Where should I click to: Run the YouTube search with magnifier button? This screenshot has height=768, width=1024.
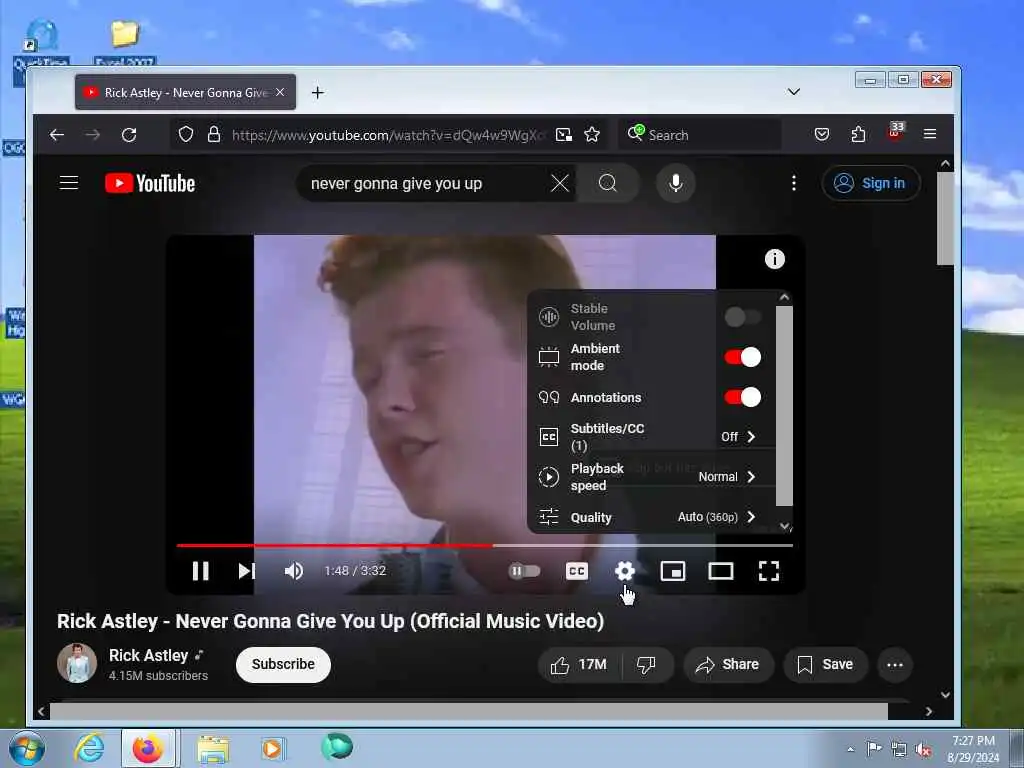tap(608, 184)
